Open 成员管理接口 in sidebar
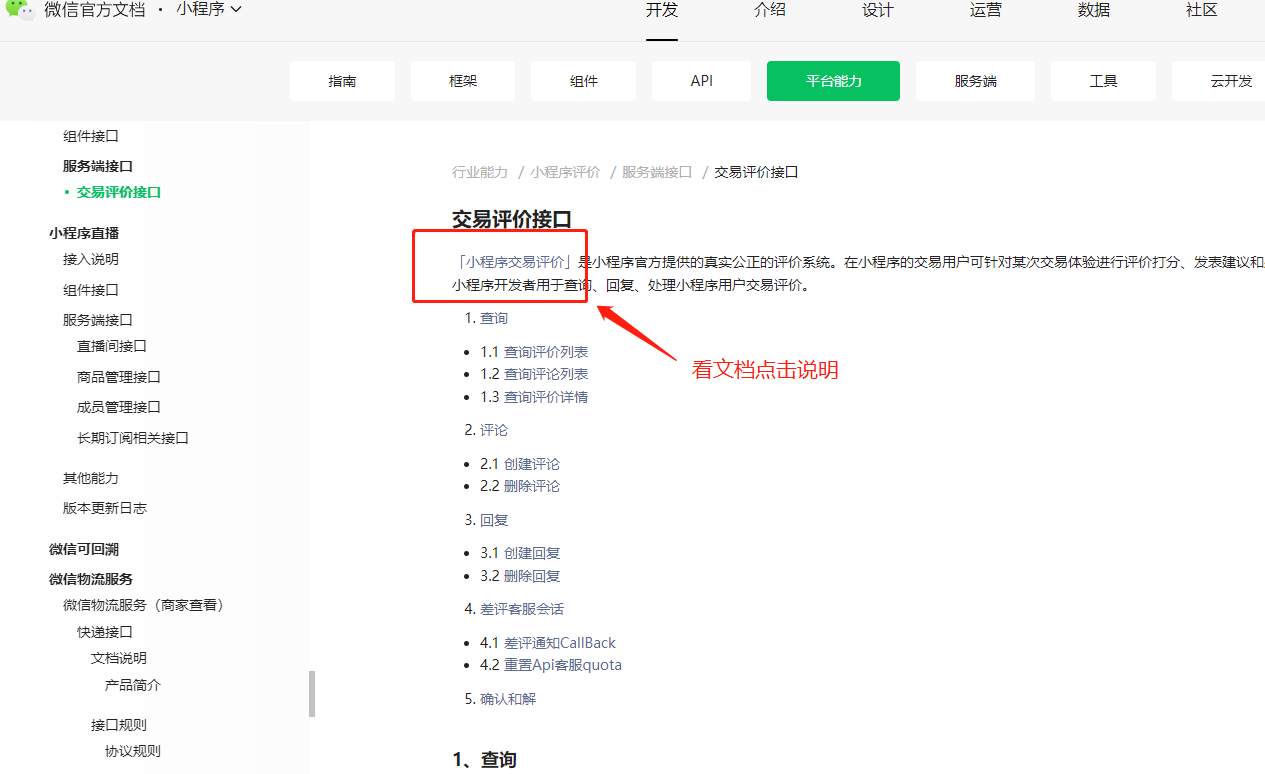The width and height of the screenshot is (1265, 774). (x=119, y=407)
